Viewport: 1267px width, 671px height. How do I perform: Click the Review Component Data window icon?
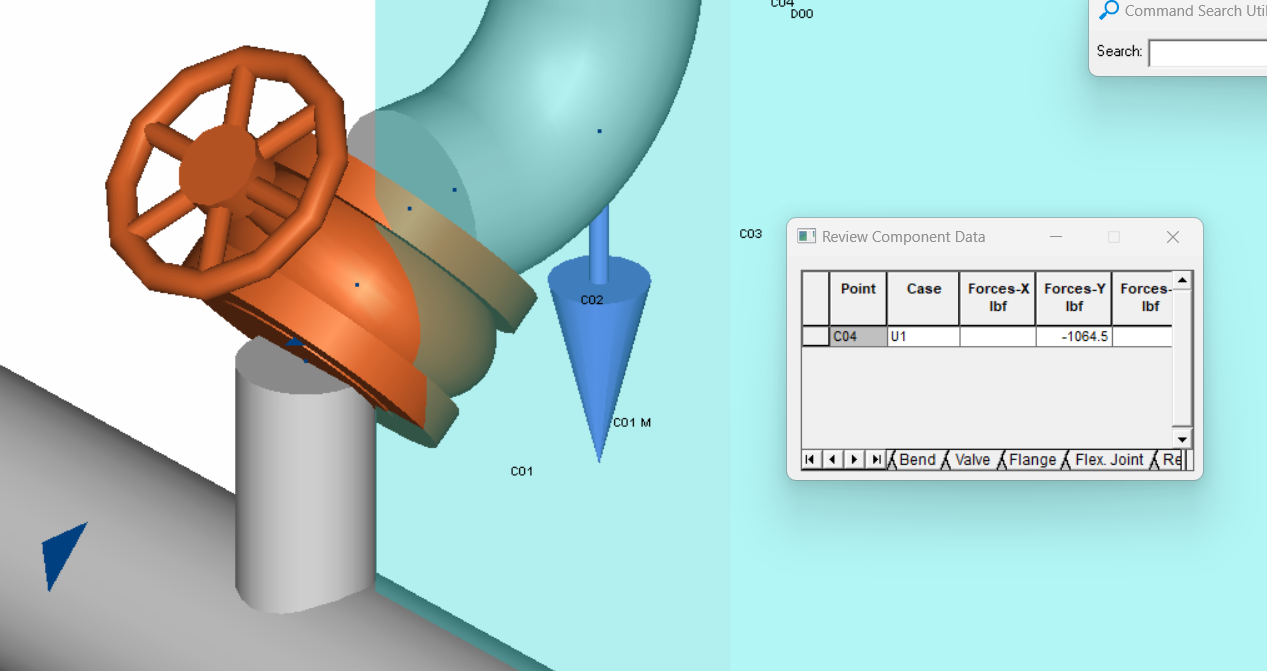(807, 237)
